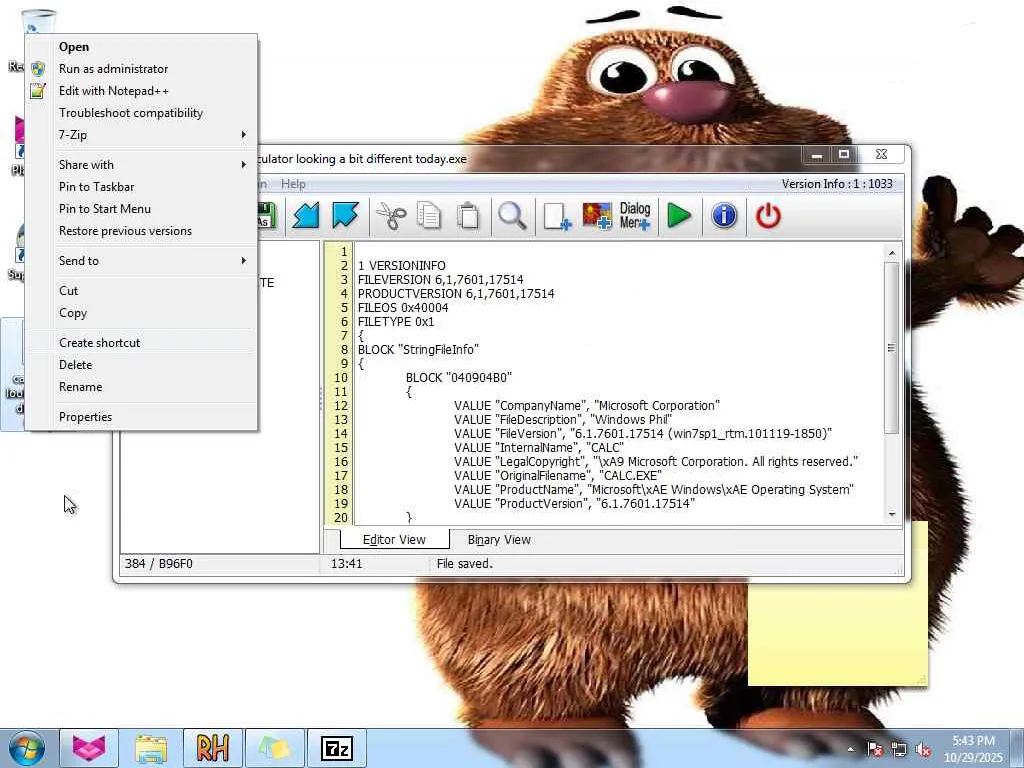Expand the Share with submenu
Screen dimensions: 1024x768
[x=142, y=165]
